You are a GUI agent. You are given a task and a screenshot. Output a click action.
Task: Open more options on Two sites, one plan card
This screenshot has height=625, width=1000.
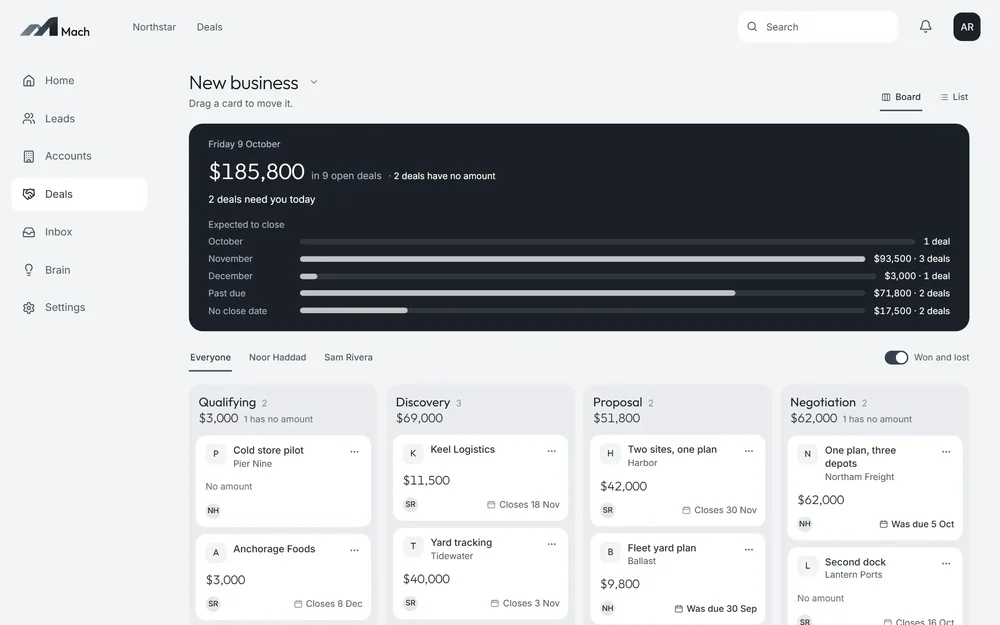[x=749, y=451]
